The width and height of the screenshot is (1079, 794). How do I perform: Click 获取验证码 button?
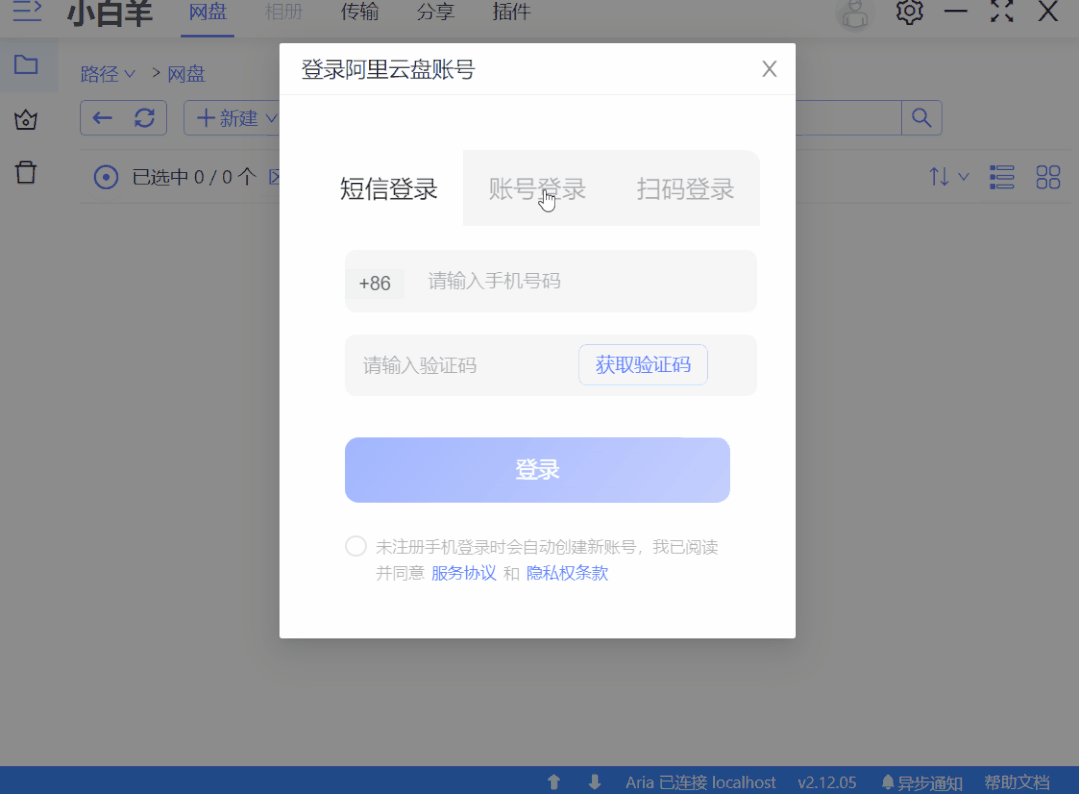click(643, 365)
